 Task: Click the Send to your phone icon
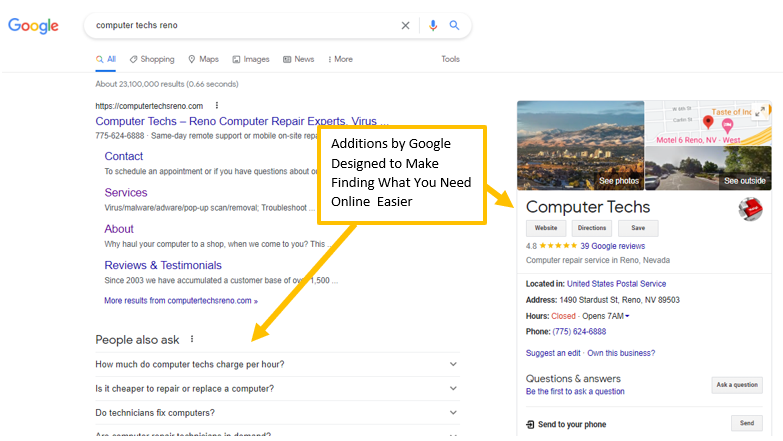point(530,425)
